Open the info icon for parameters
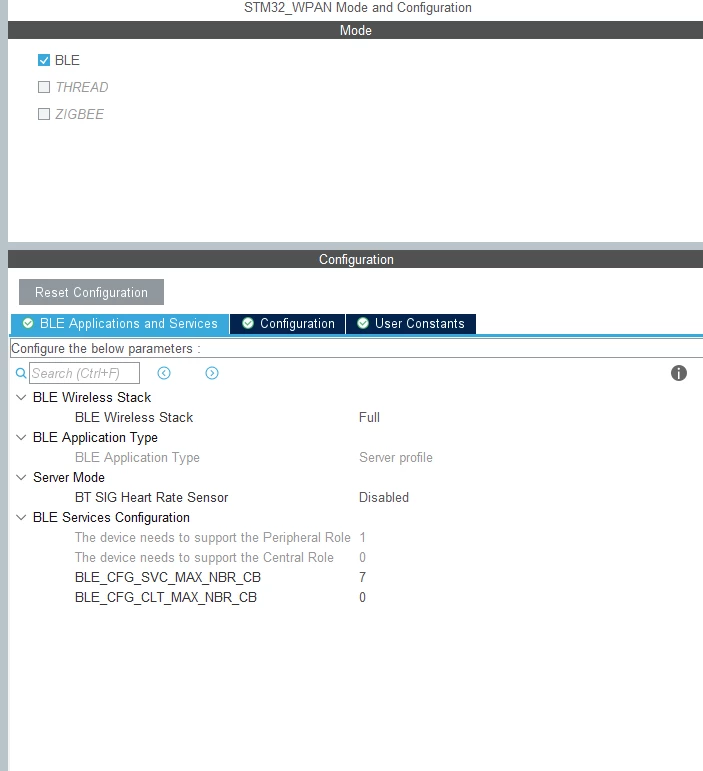703x771 pixels. click(x=678, y=373)
